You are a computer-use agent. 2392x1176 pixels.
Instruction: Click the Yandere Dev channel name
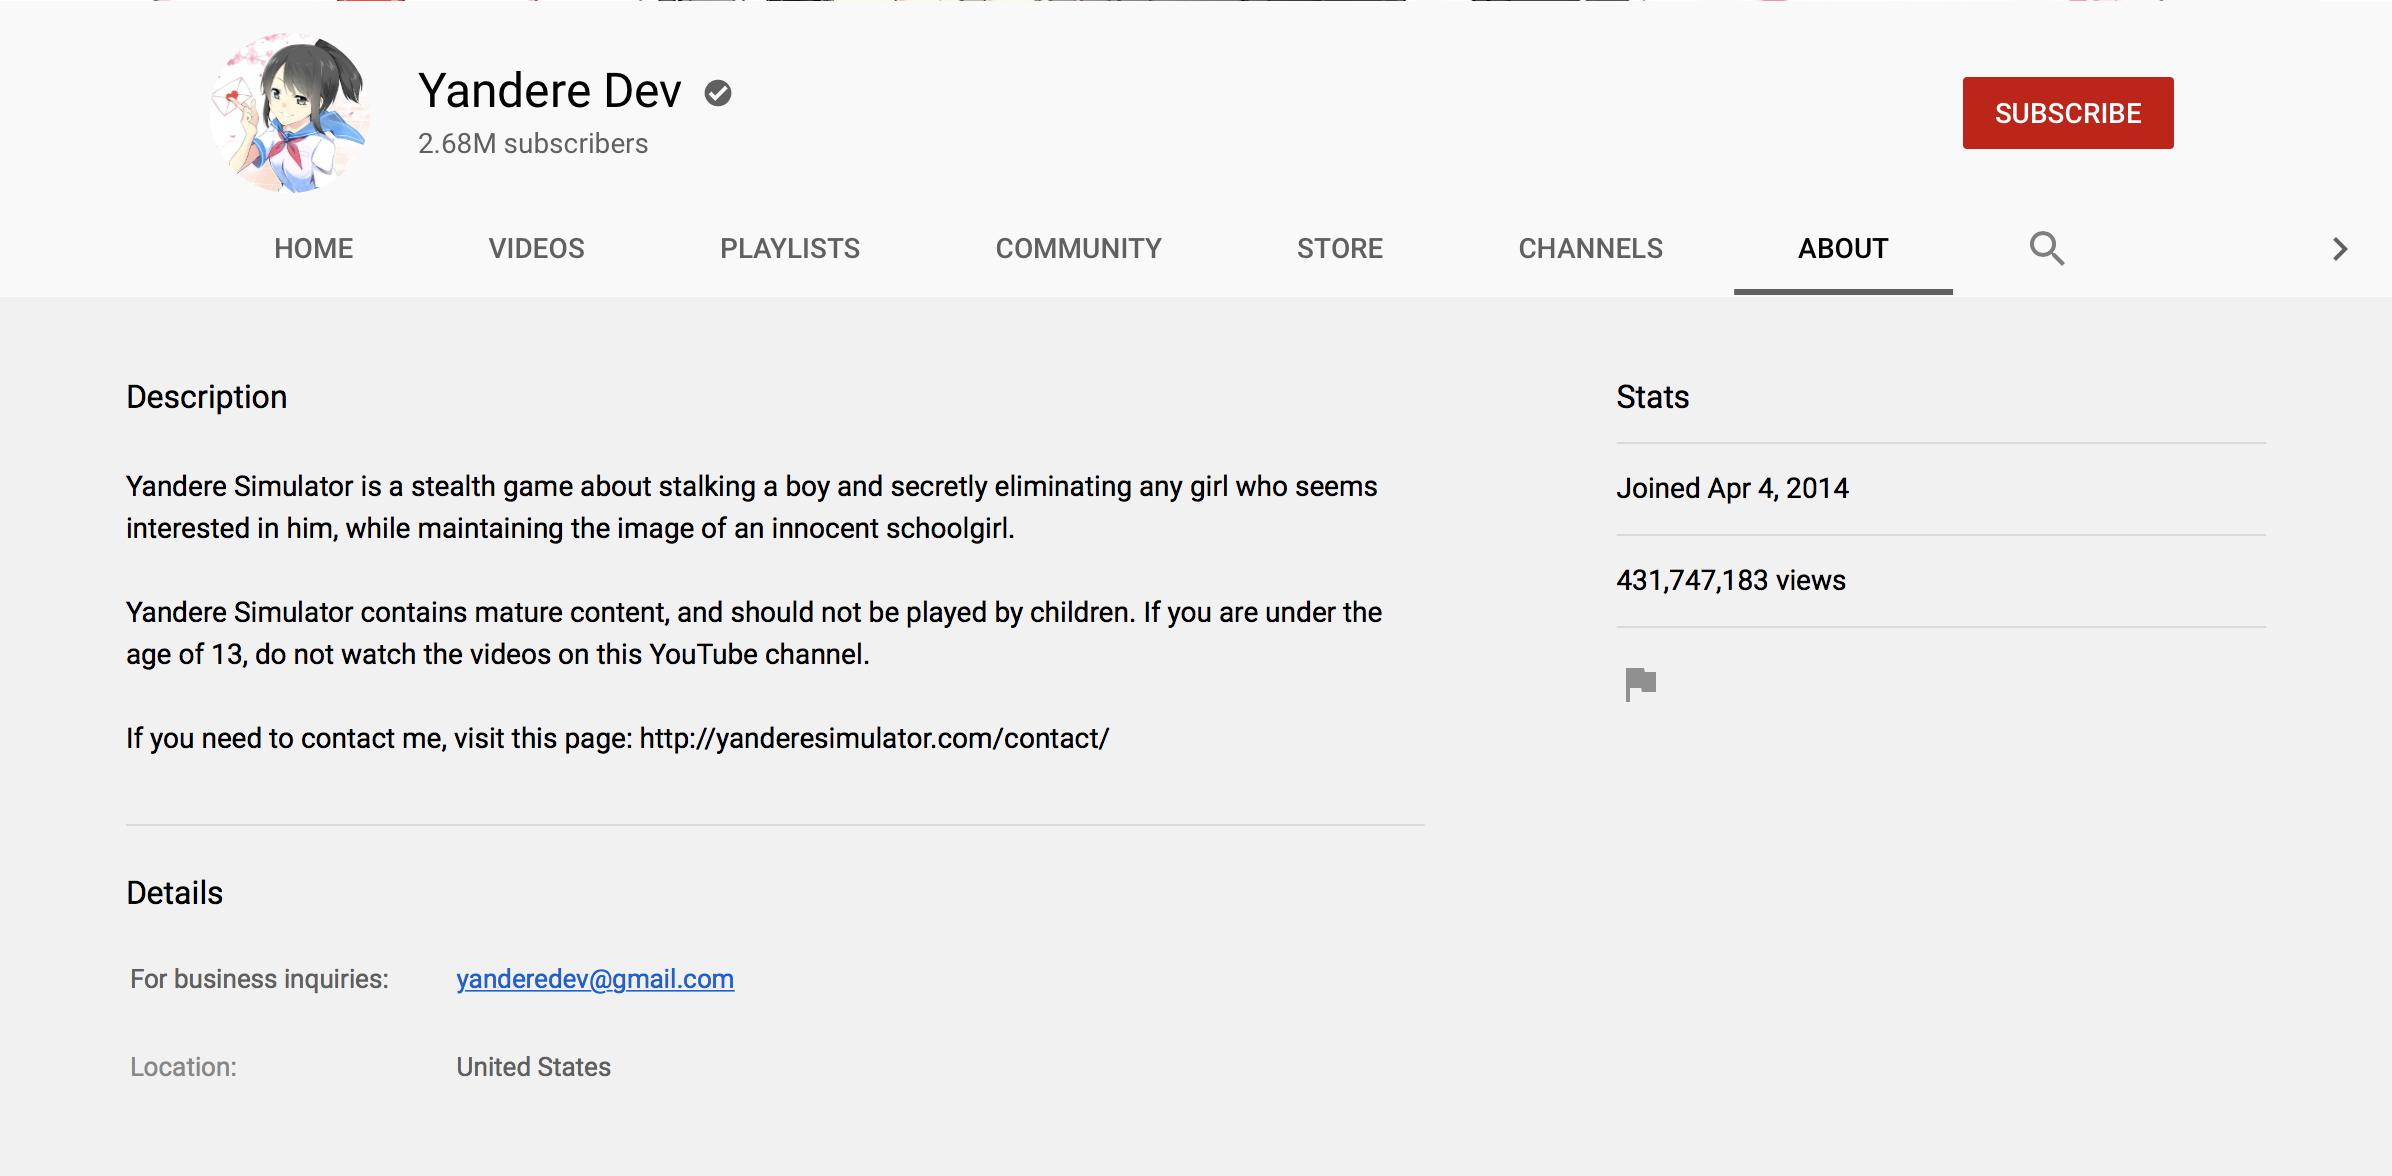click(550, 91)
